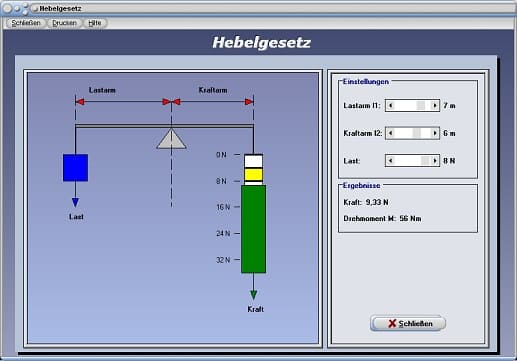Click the Last slider thumb
517x361 pixels.
click(425, 161)
